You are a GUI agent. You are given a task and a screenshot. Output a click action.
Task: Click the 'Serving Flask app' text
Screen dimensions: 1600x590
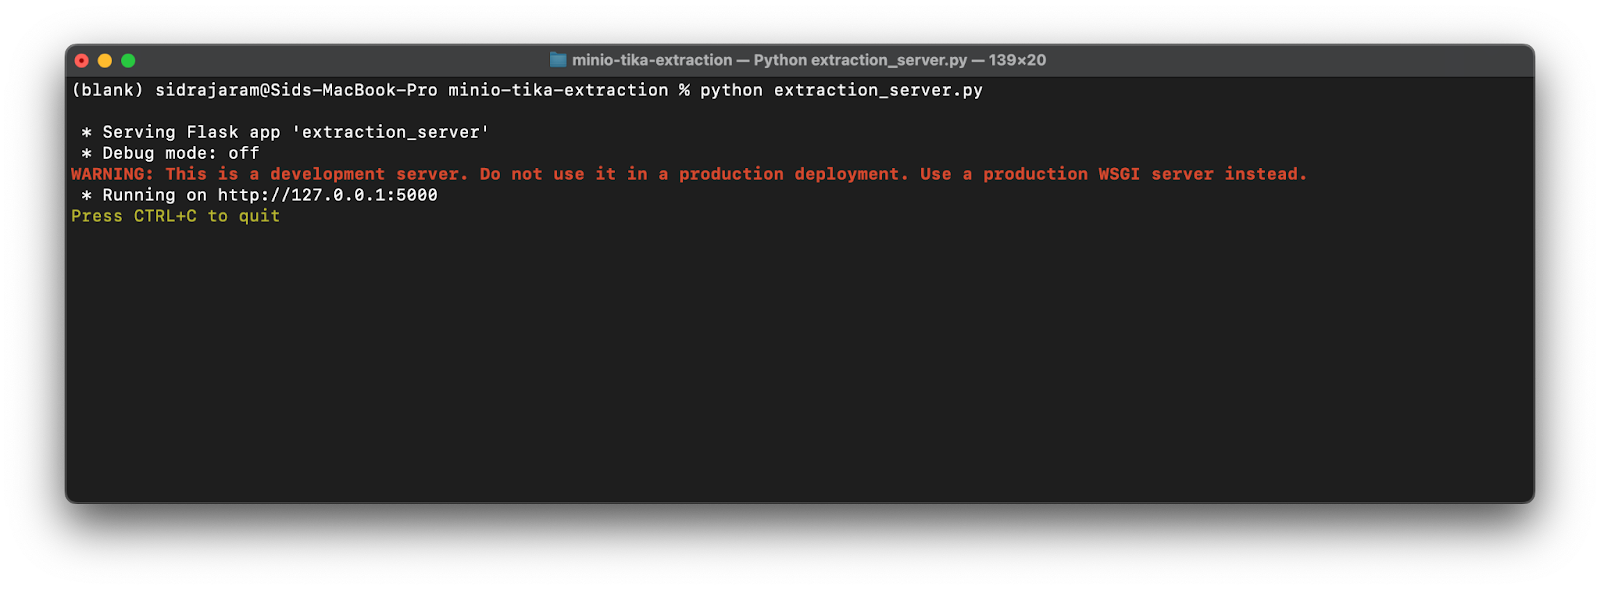click(x=170, y=132)
